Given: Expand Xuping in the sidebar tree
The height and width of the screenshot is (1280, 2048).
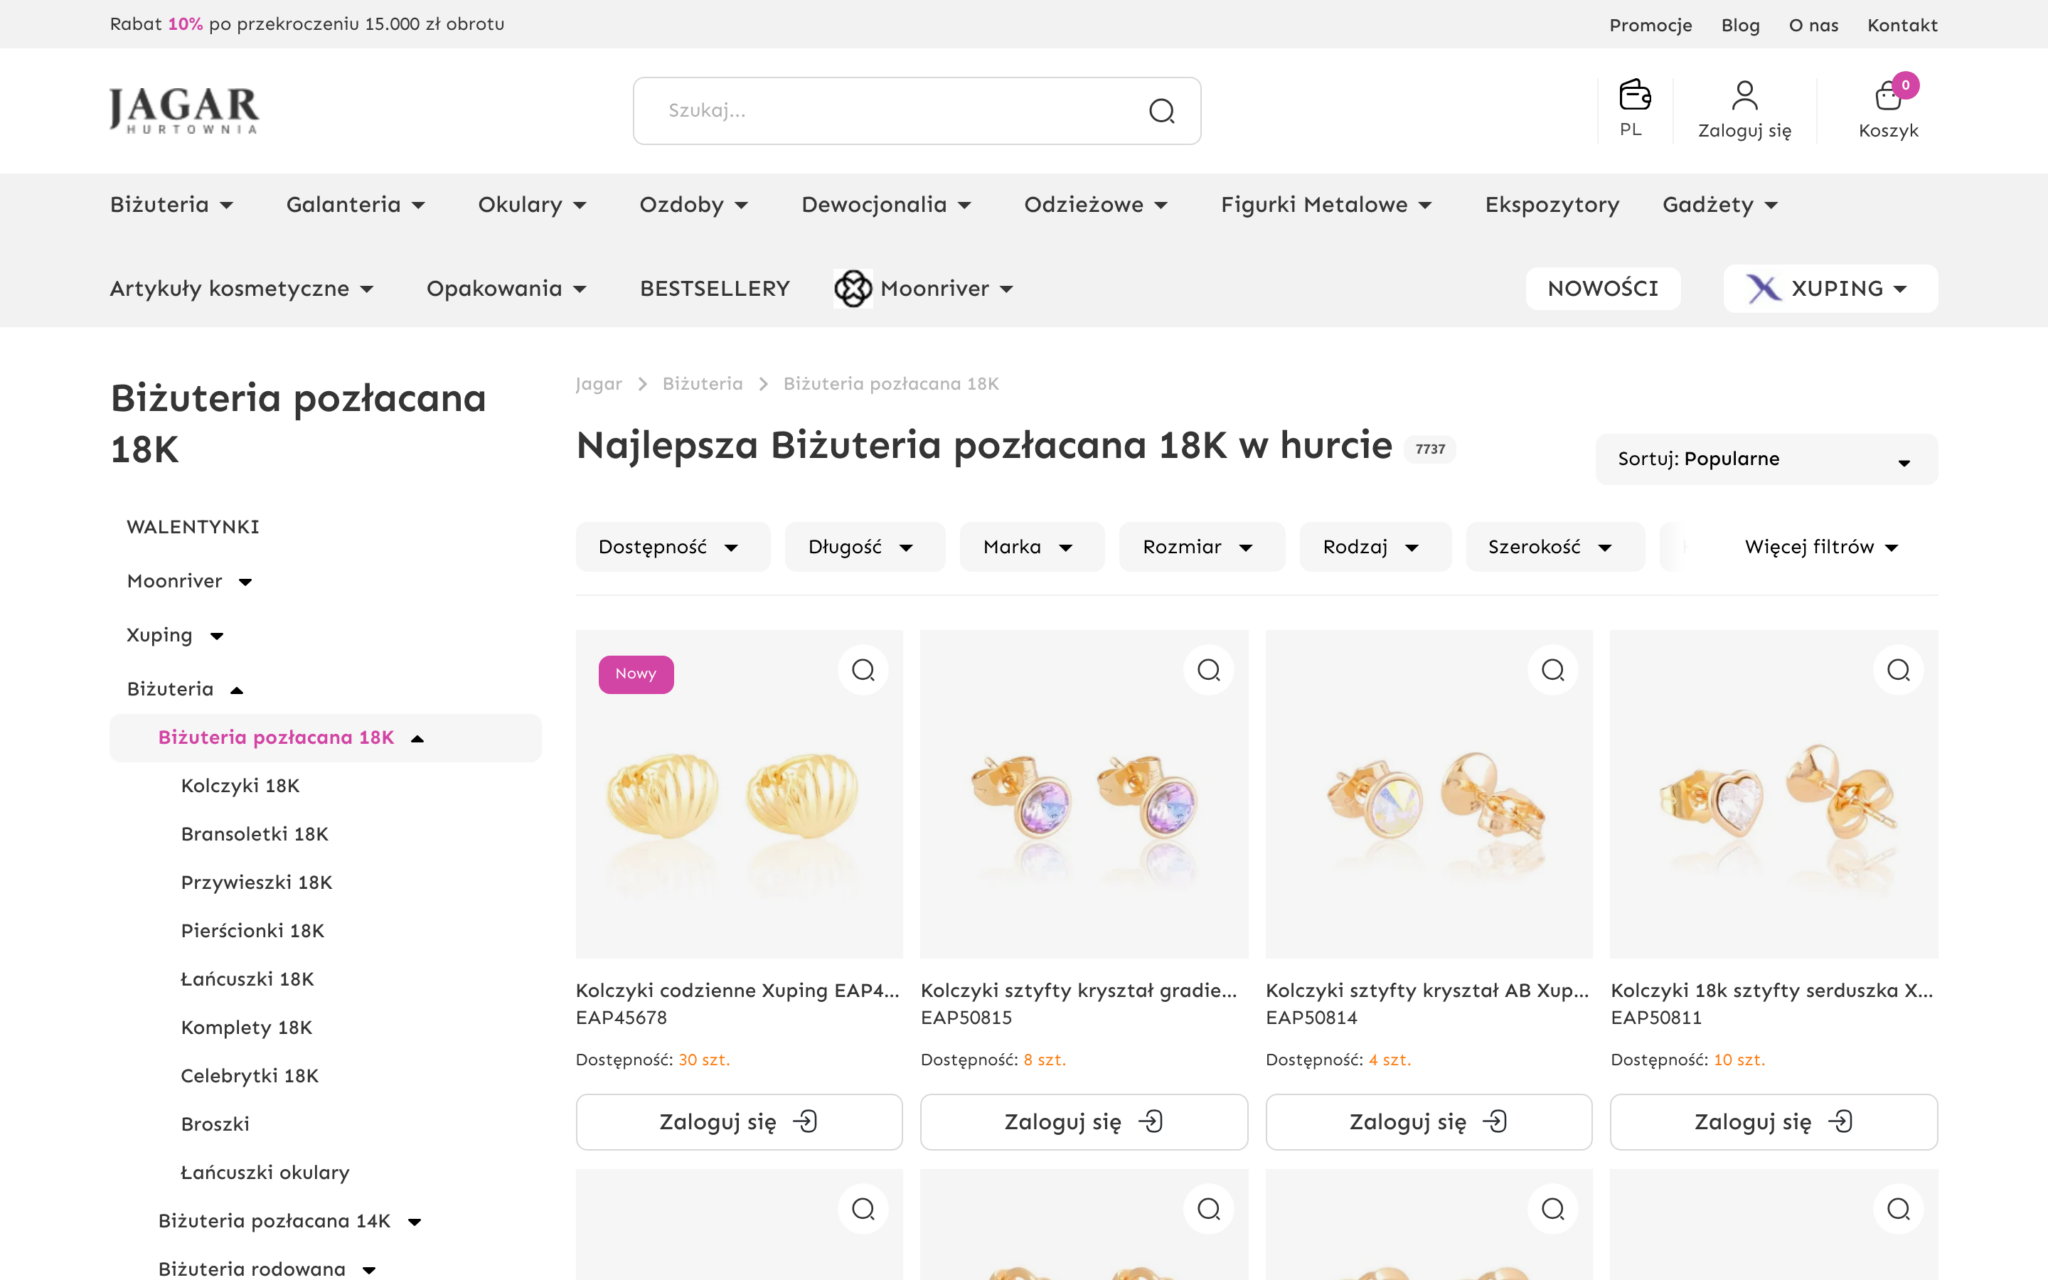Looking at the screenshot, I should [217, 636].
